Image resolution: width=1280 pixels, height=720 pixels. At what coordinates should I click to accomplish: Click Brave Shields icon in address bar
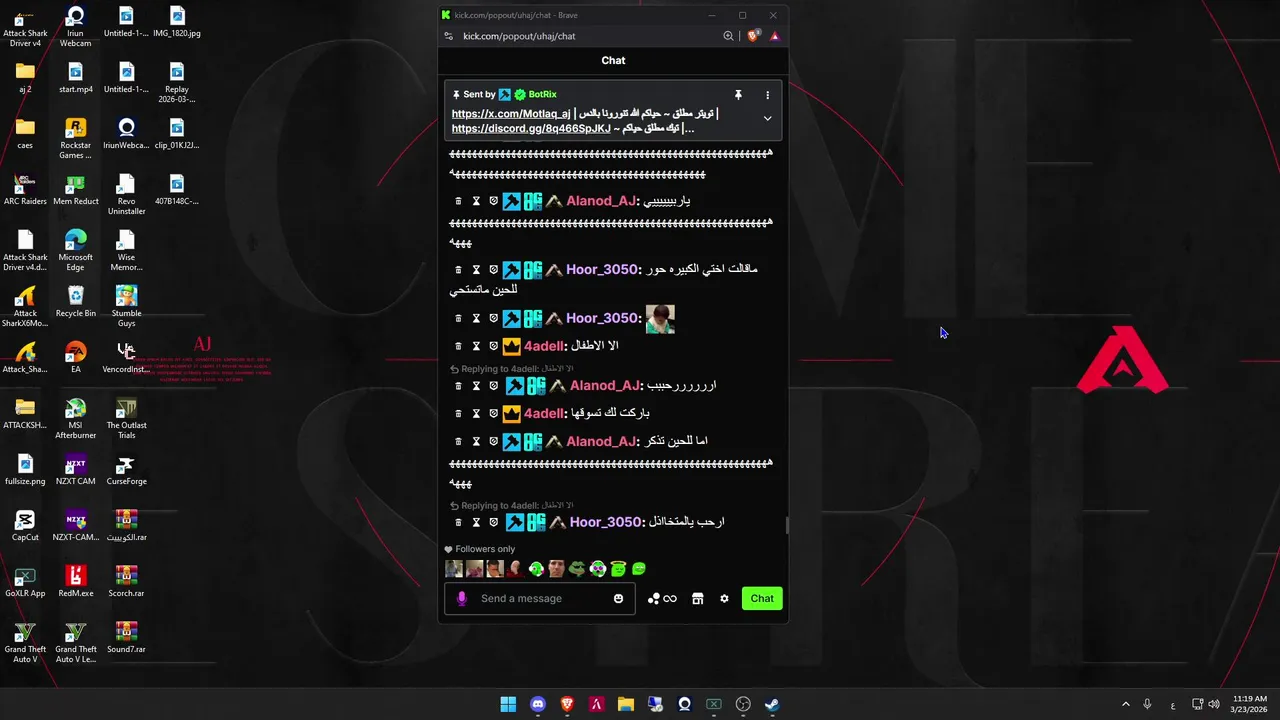click(755, 36)
